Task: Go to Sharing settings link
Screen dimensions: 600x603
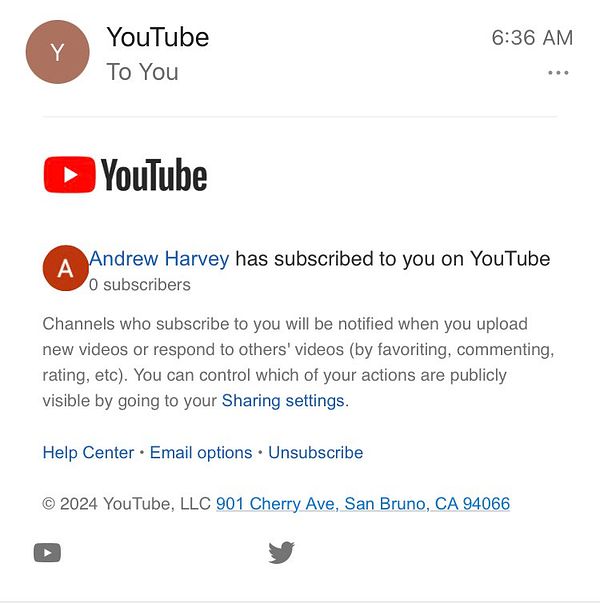Action: [283, 401]
